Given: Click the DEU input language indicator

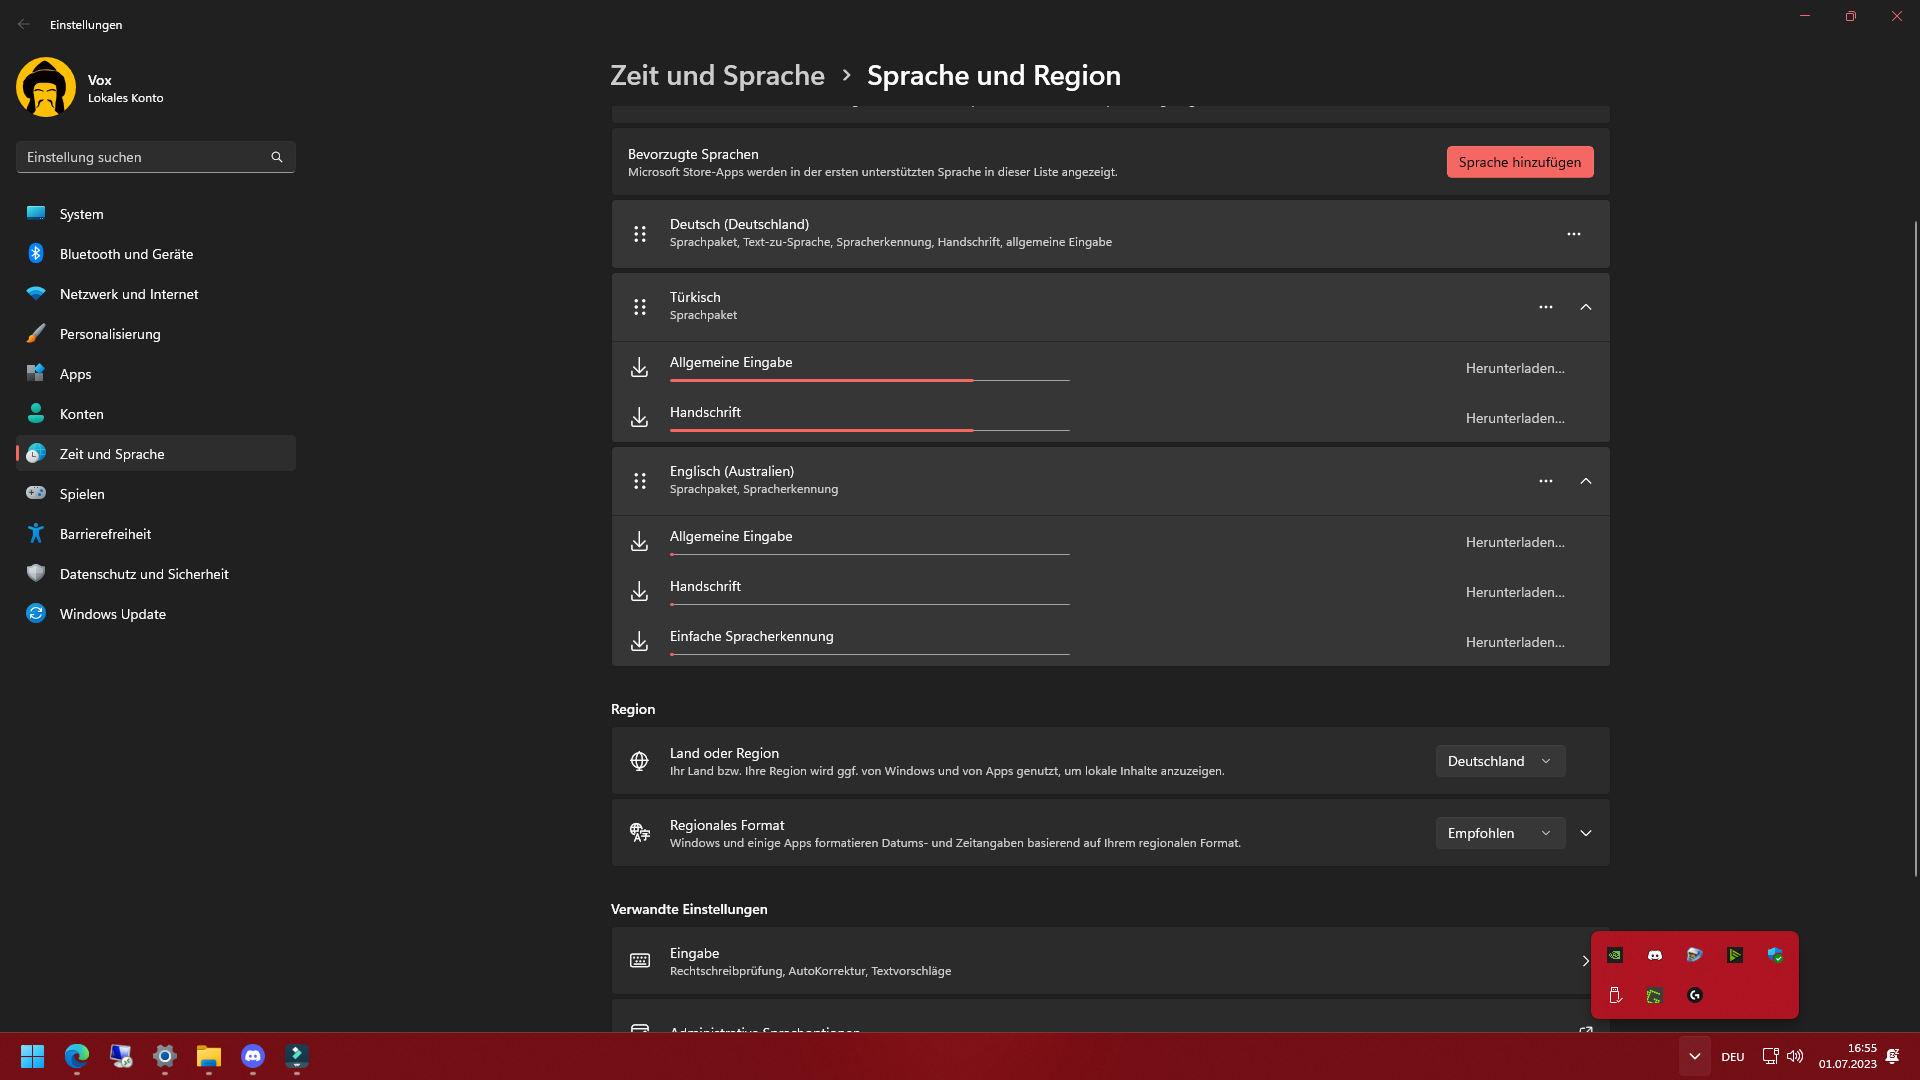Looking at the screenshot, I should point(1733,1057).
